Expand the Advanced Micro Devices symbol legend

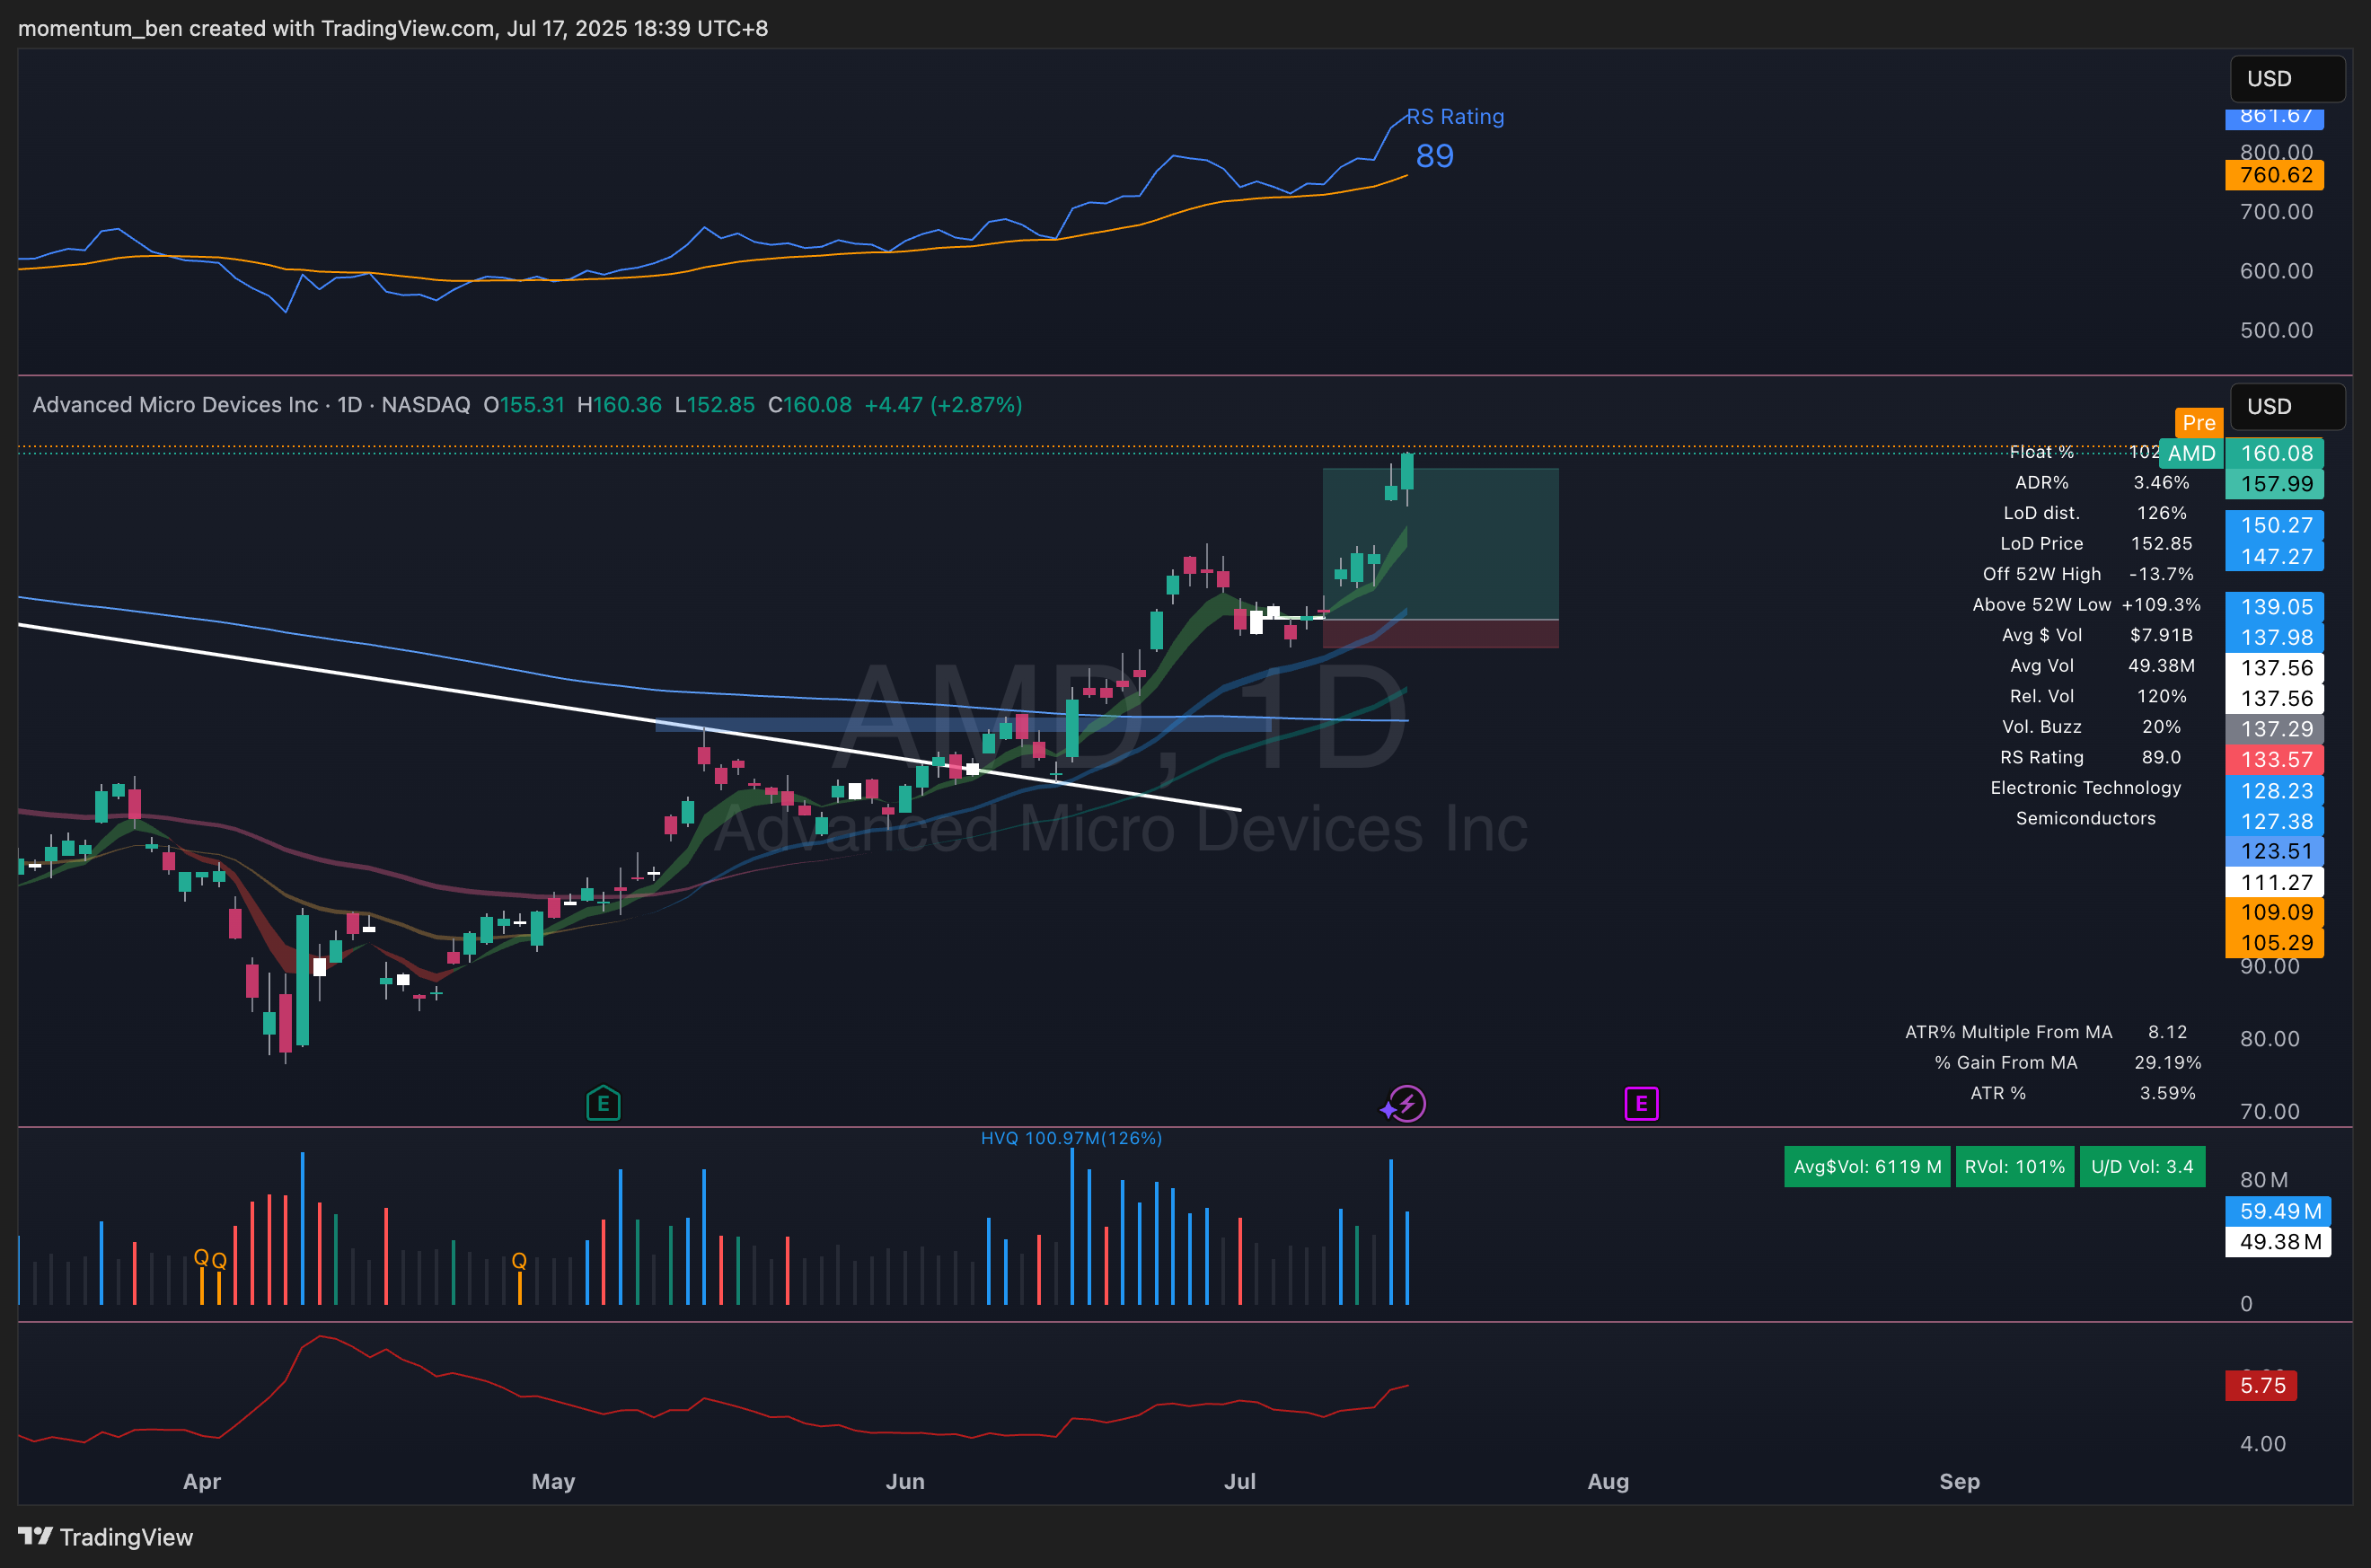tap(175, 405)
